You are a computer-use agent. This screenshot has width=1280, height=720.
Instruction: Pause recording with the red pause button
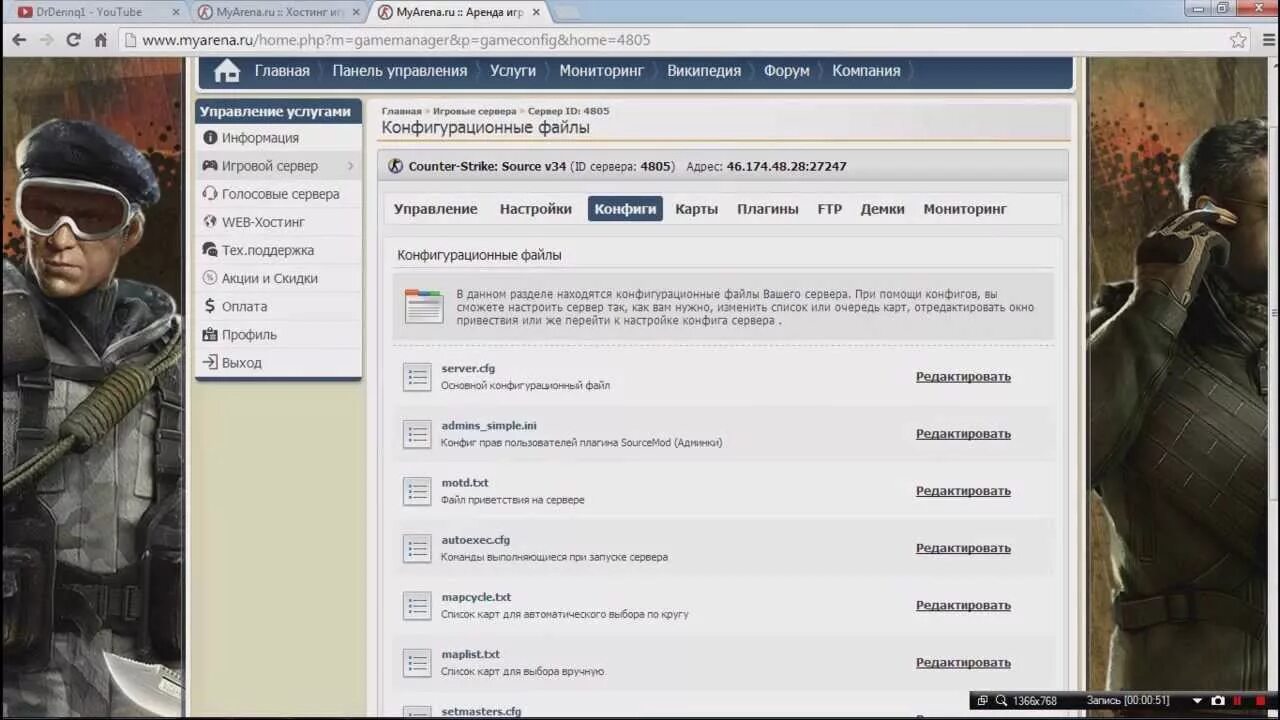[x=1238, y=701]
